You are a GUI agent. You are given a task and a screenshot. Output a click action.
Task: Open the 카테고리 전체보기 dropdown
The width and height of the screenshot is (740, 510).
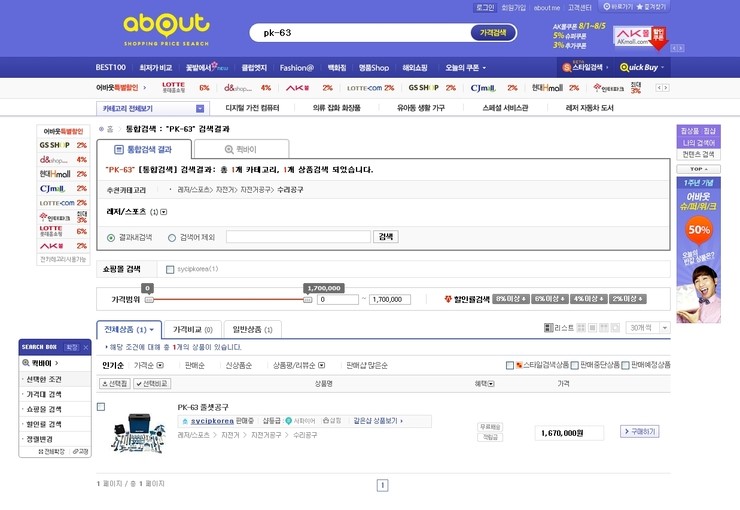tap(200, 109)
